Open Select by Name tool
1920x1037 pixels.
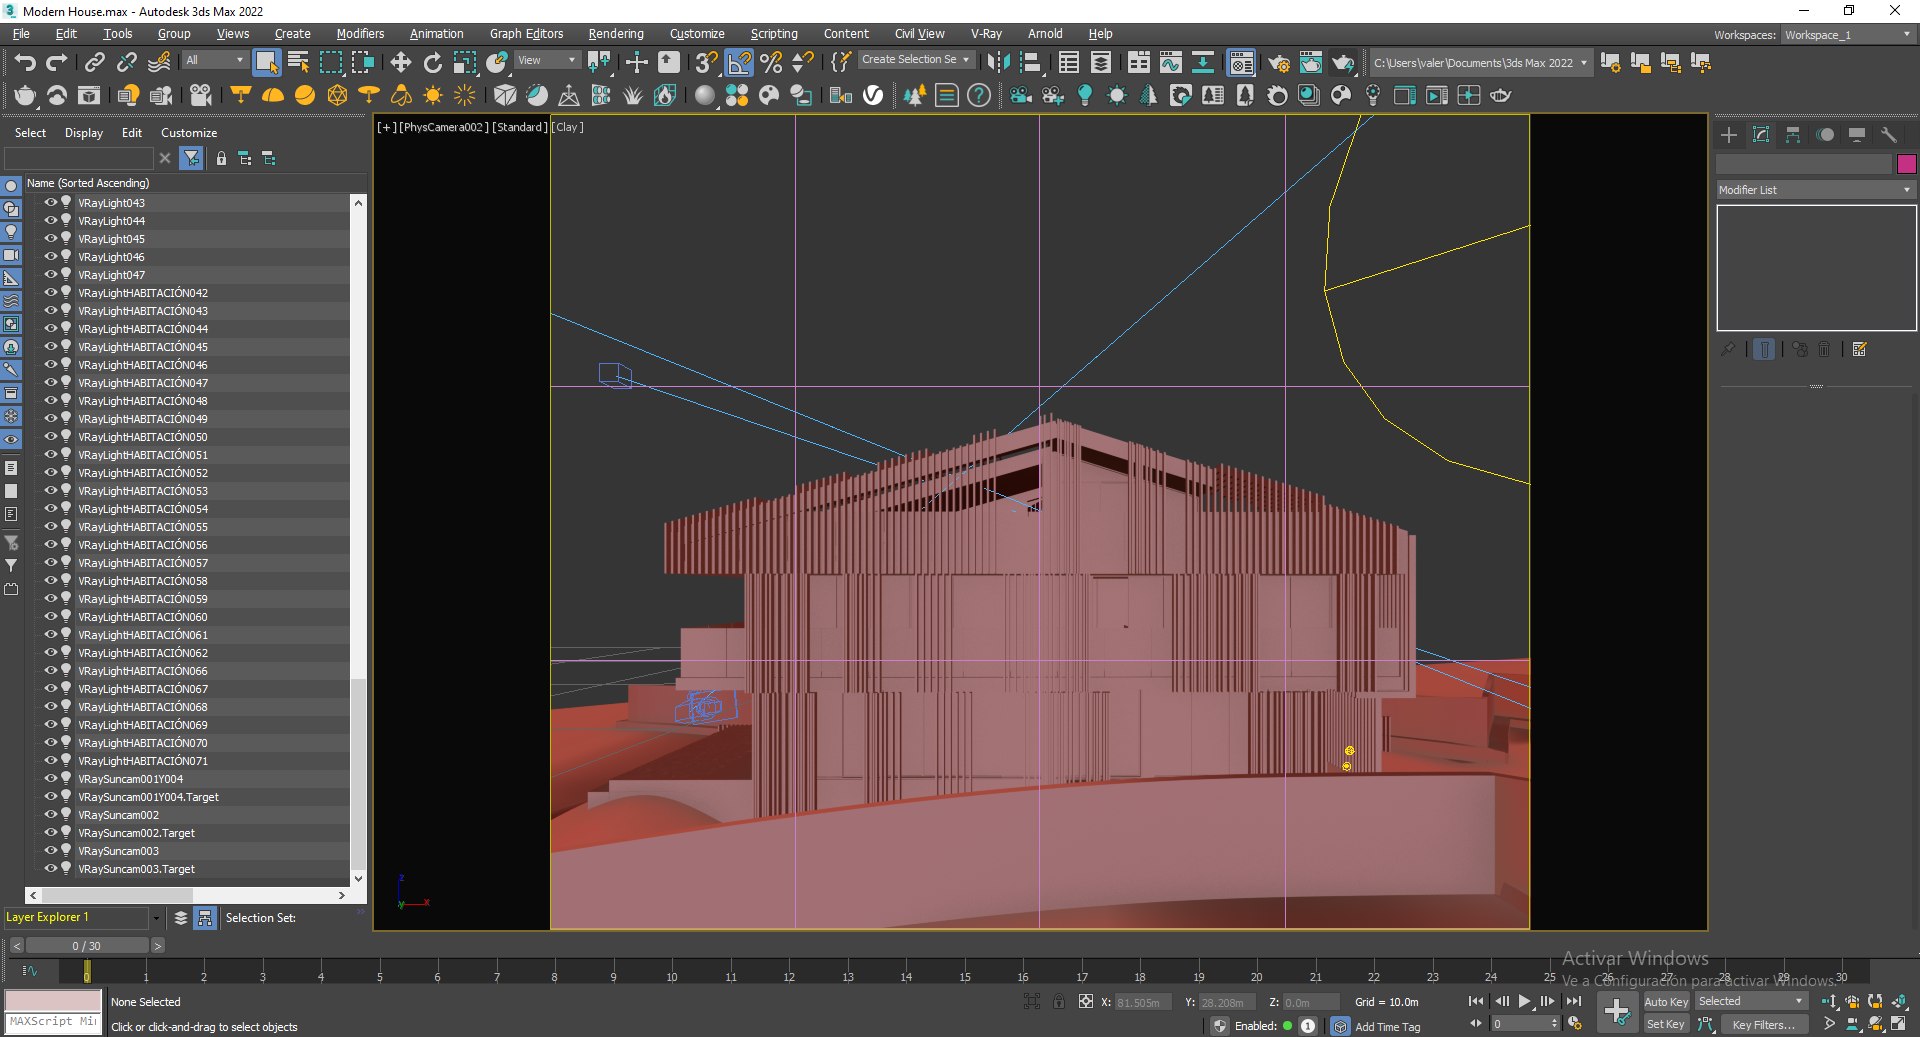pyautogui.click(x=298, y=62)
